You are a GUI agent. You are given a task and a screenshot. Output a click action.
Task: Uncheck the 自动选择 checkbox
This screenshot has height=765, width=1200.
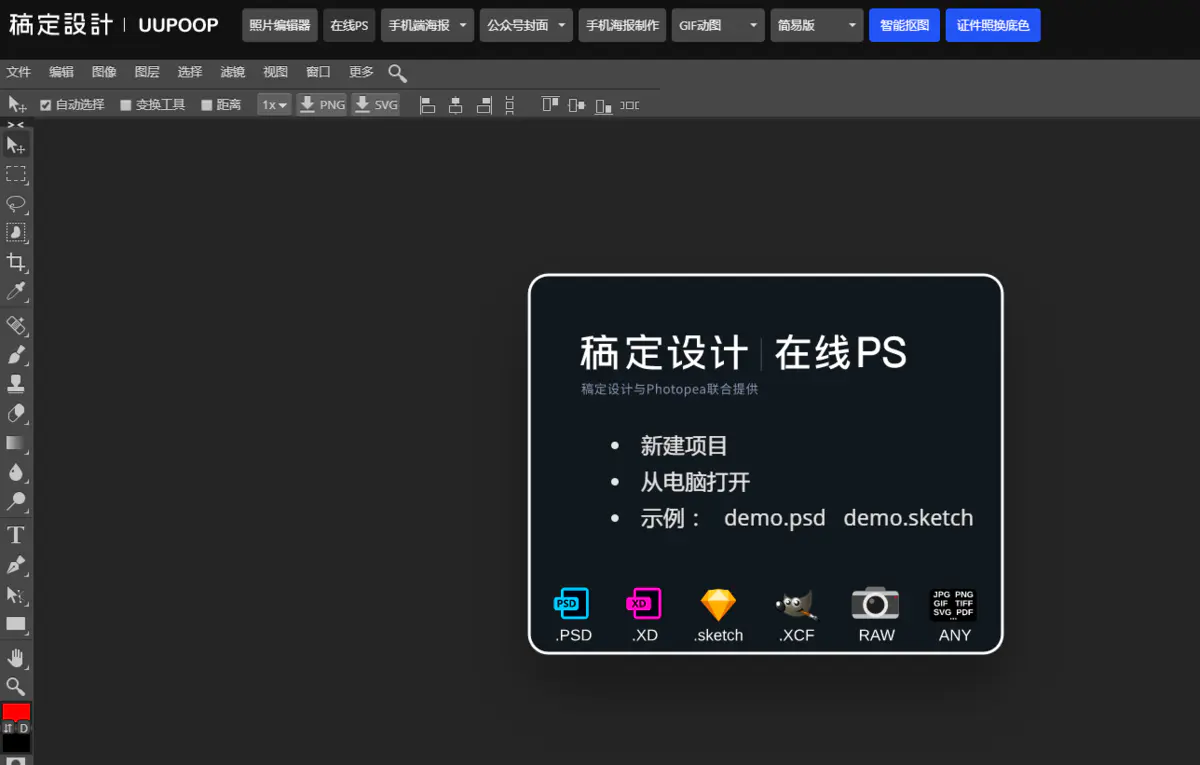46,105
